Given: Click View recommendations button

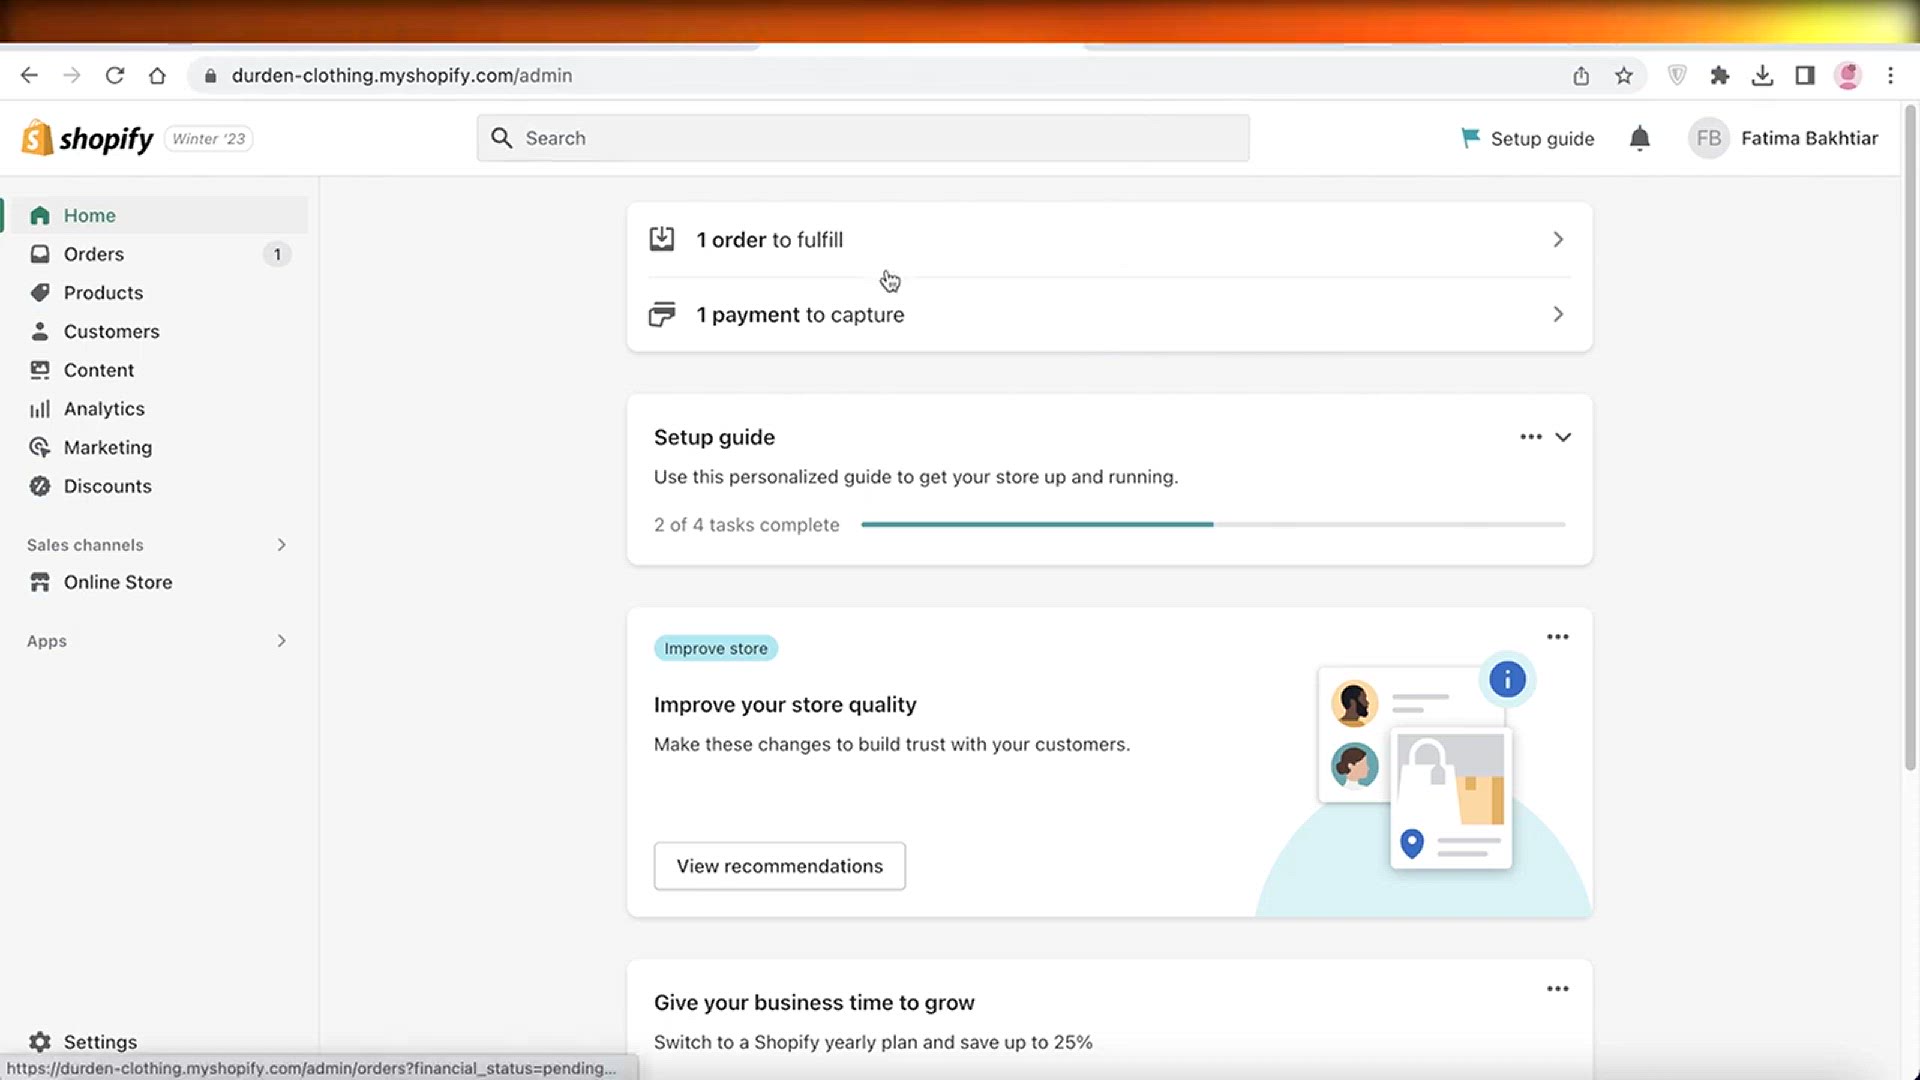Looking at the screenshot, I should [780, 866].
